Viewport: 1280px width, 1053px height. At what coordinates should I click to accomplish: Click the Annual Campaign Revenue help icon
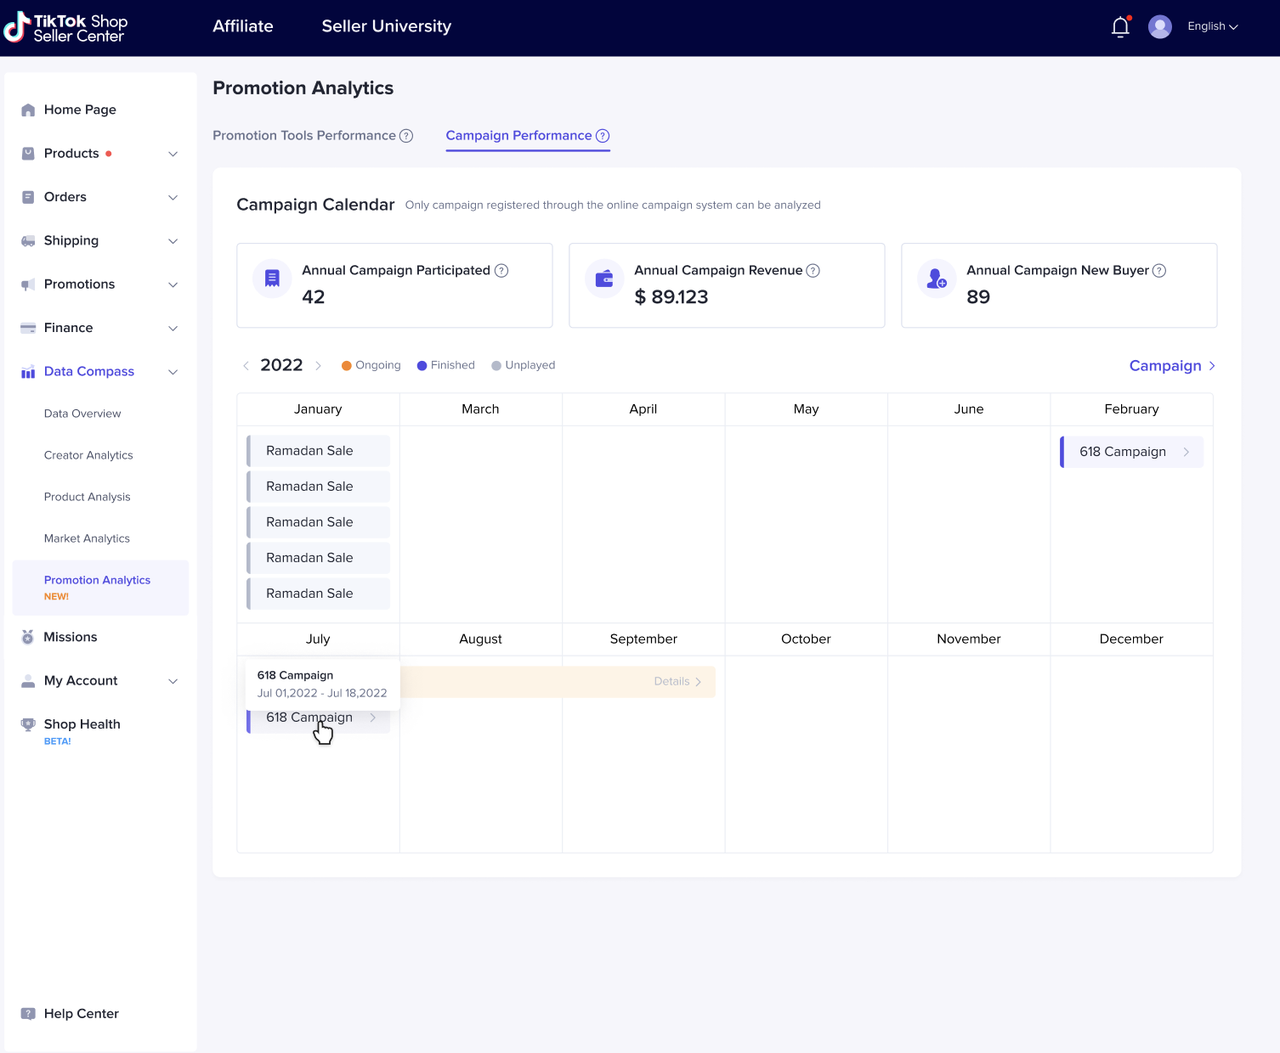pos(813,271)
